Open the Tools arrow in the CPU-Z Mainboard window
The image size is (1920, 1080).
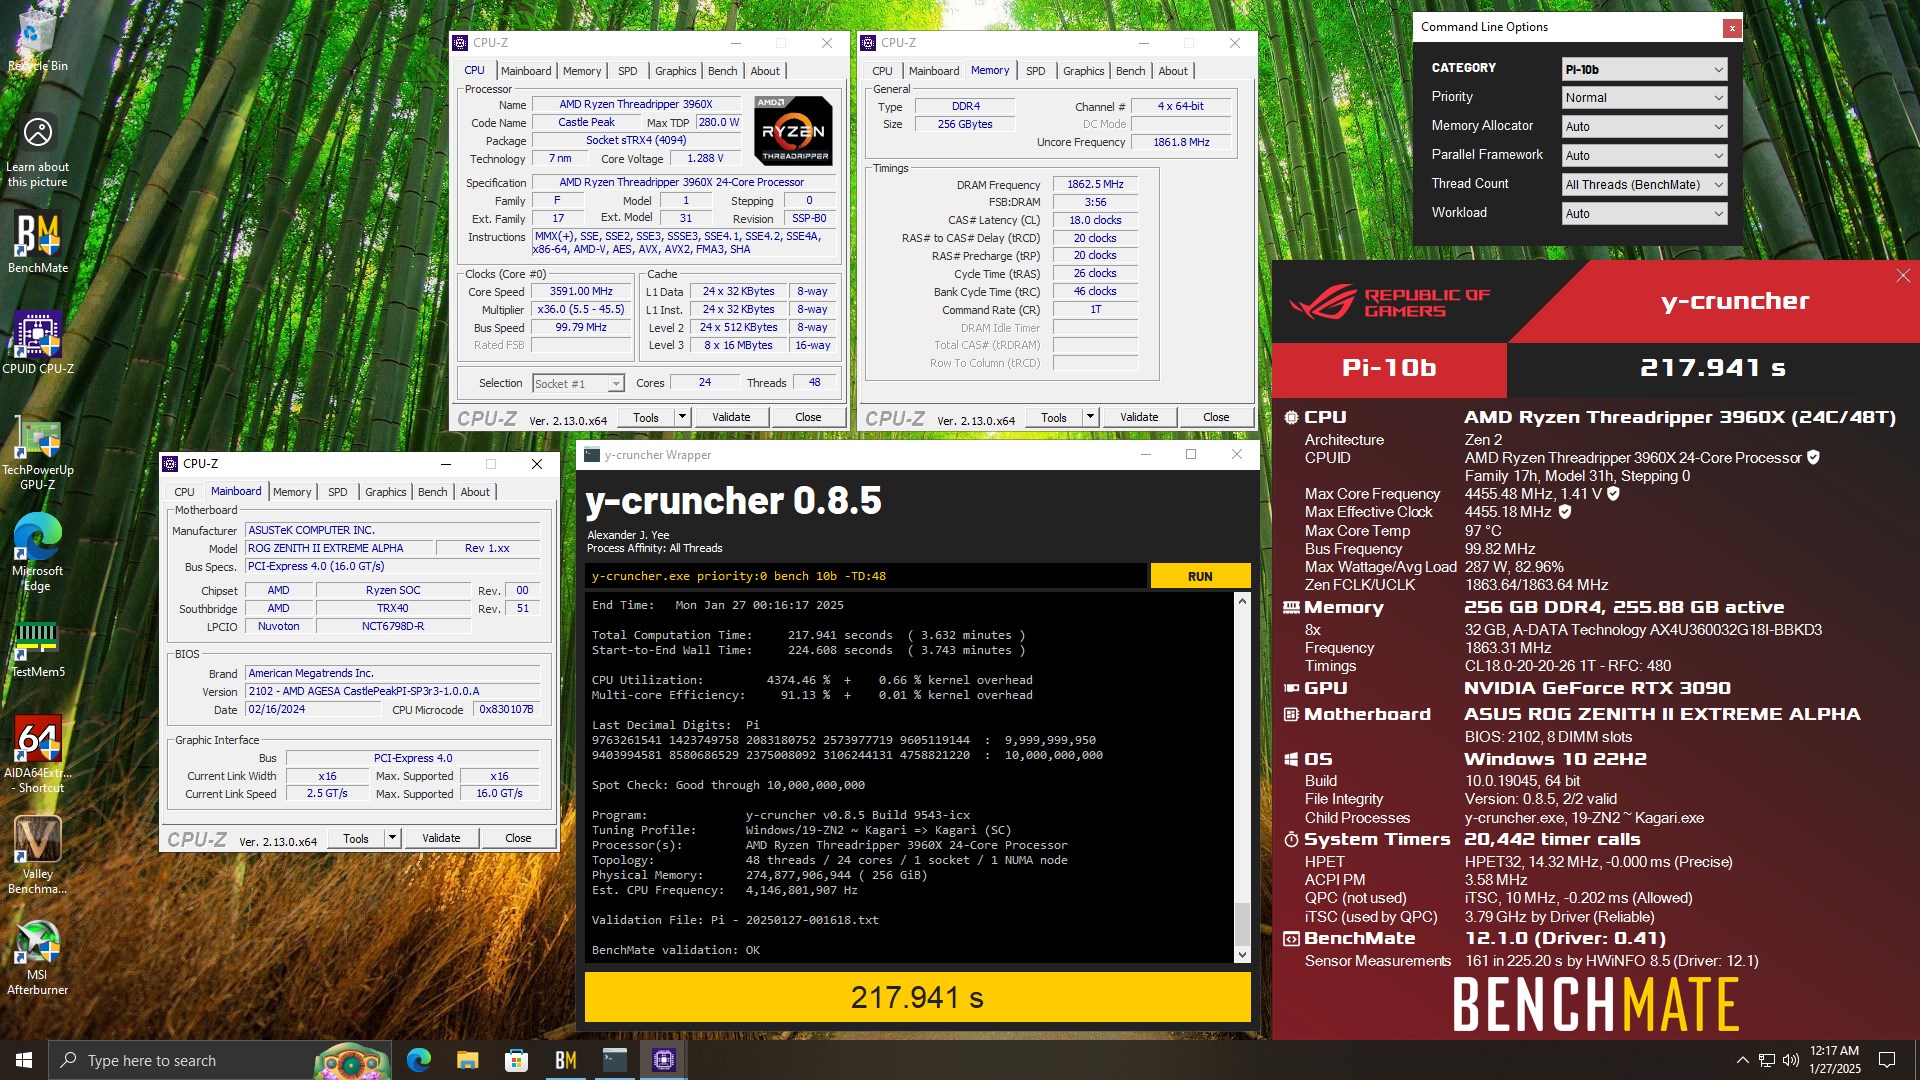pyautogui.click(x=392, y=838)
